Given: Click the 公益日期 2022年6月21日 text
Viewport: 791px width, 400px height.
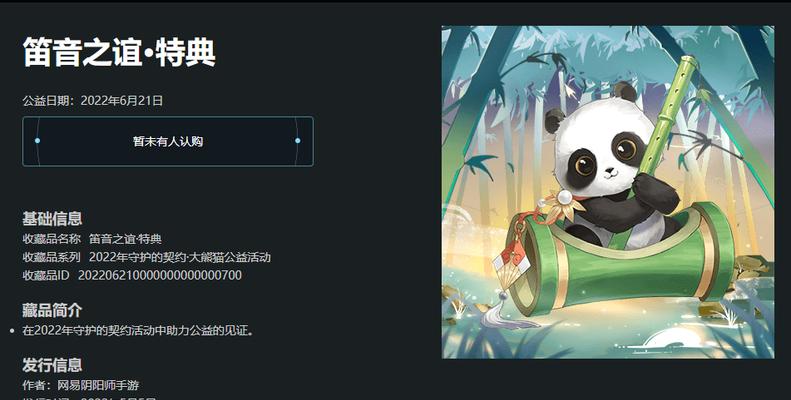Looking at the screenshot, I should (x=93, y=101).
